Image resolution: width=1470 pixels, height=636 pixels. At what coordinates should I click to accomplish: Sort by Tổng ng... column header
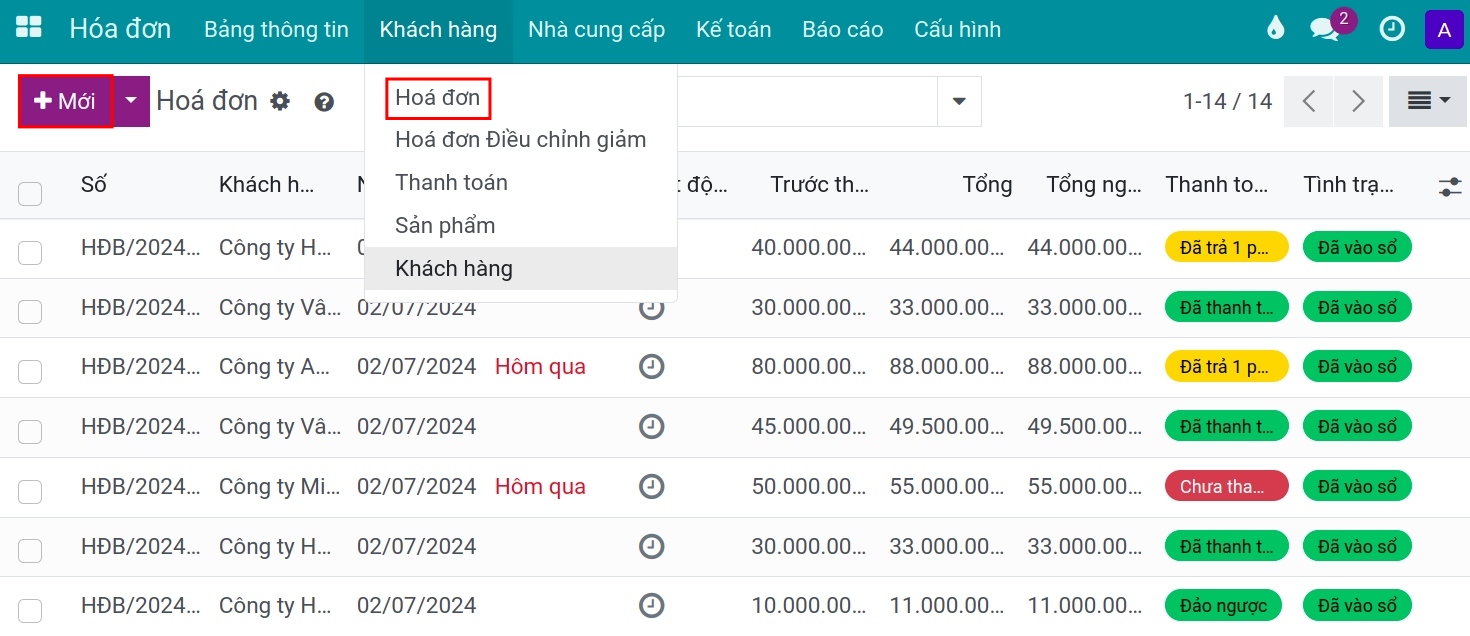tap(1094, 184)
